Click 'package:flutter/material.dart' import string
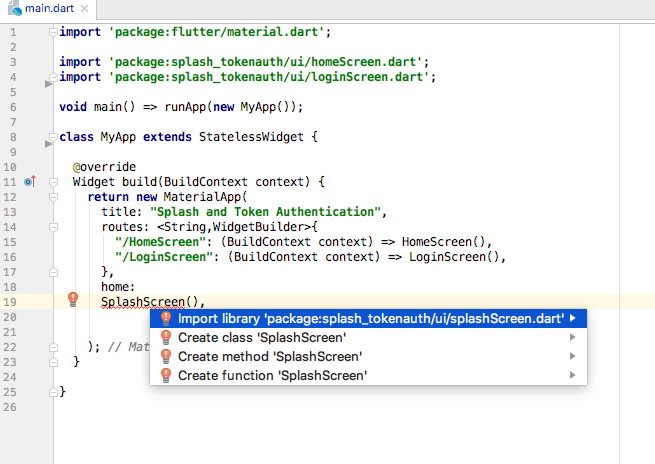This screenshot has height=464, width=655. (216, 32)
